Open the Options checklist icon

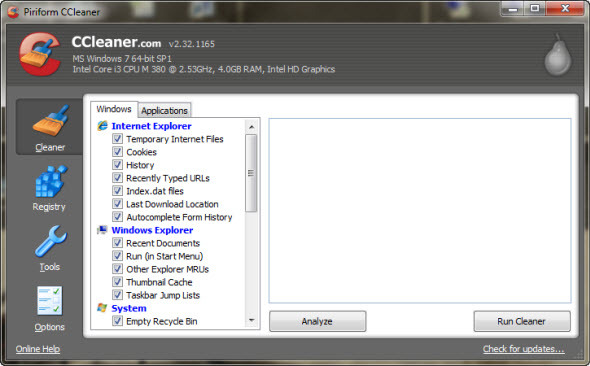(x=50, y=301)
